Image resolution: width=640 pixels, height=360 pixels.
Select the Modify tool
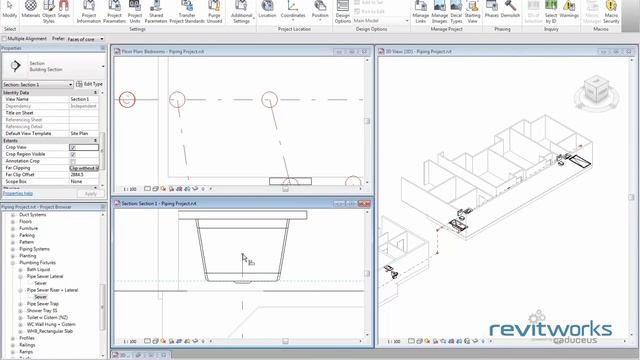pyautogui.click(x=9, y=10)
